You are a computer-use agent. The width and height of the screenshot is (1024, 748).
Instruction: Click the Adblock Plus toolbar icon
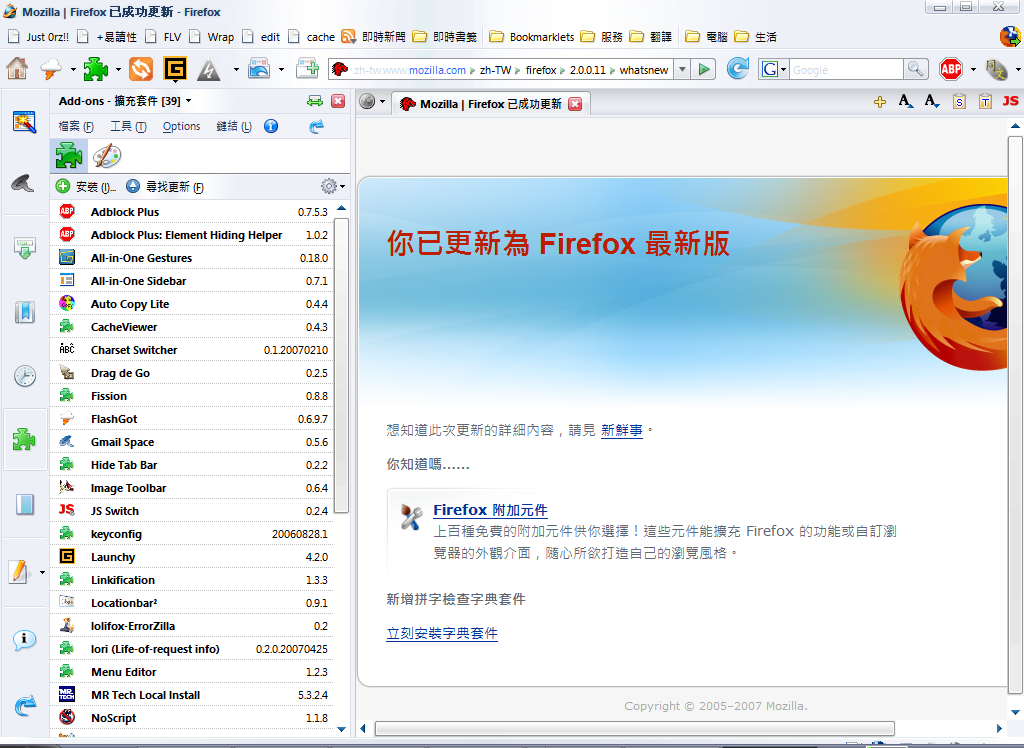pyautogui.click(x=950, y=69)
